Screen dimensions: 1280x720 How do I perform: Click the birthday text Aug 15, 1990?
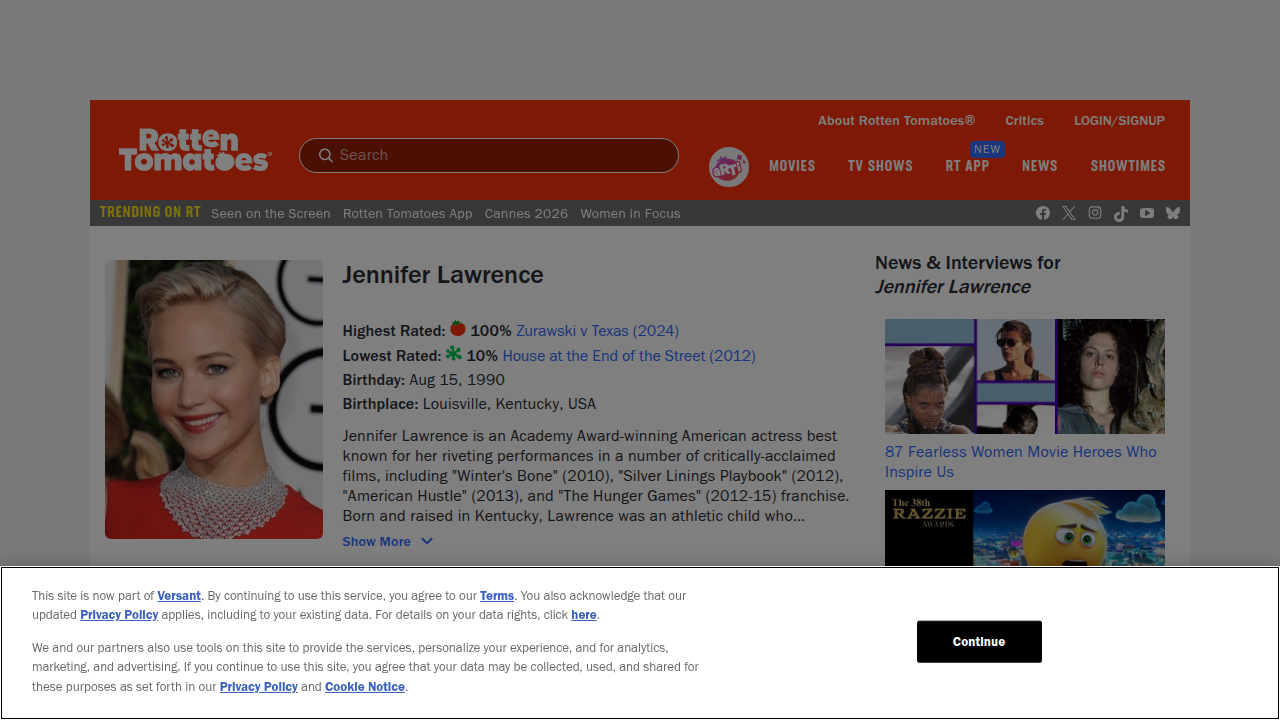(x=457, y=380)
